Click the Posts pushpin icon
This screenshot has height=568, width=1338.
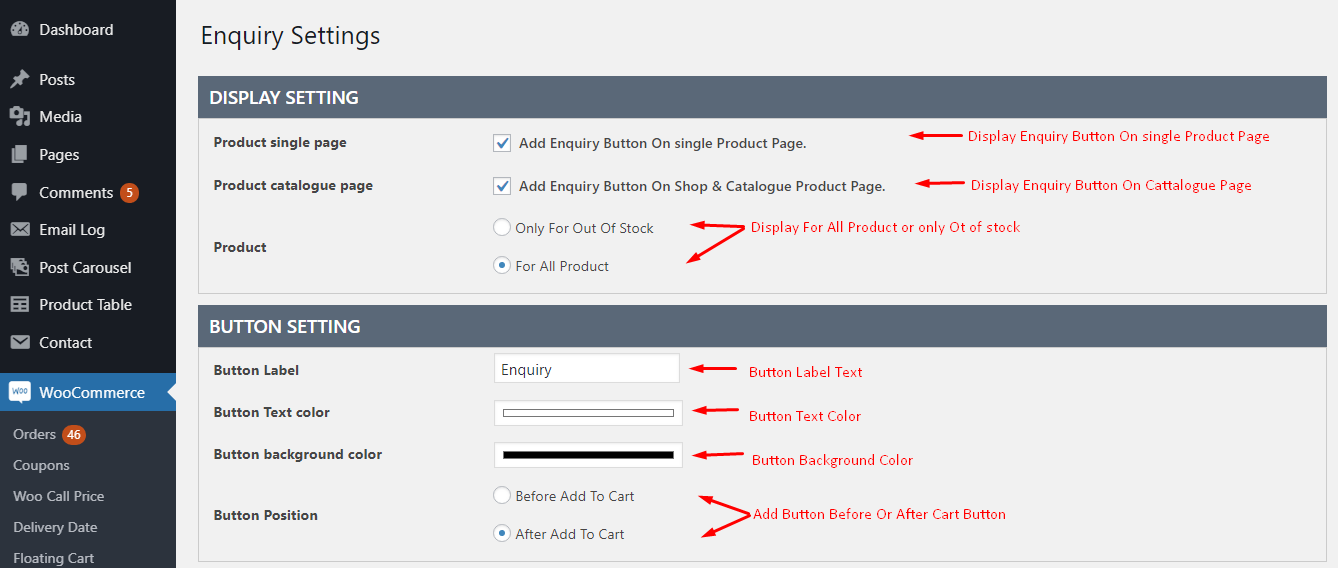[20, 80]
